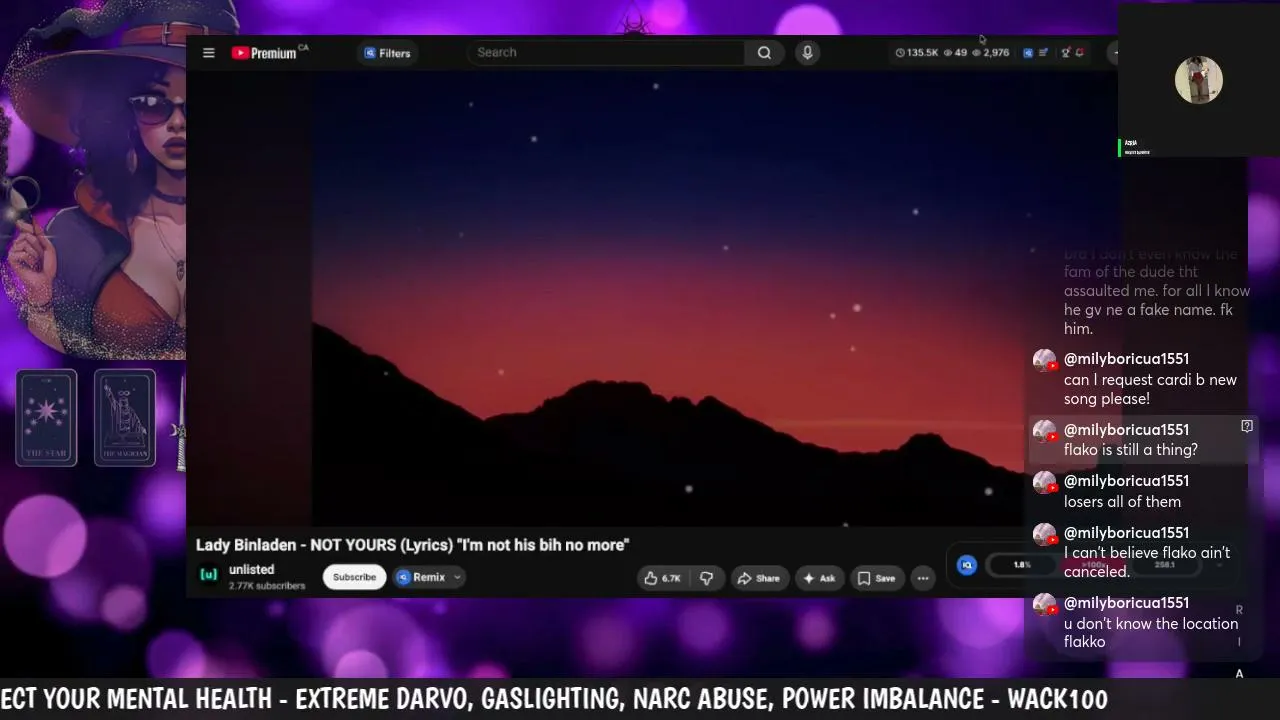Click the icon right of 'flako is still a thing?'
Viewport: 1280px width, 720px height.
tap(1246, 426)
